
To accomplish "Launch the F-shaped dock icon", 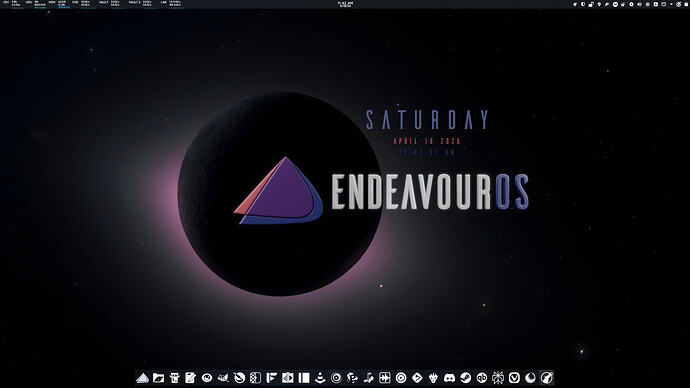I will pyautogui.click(x=272, y=377).
